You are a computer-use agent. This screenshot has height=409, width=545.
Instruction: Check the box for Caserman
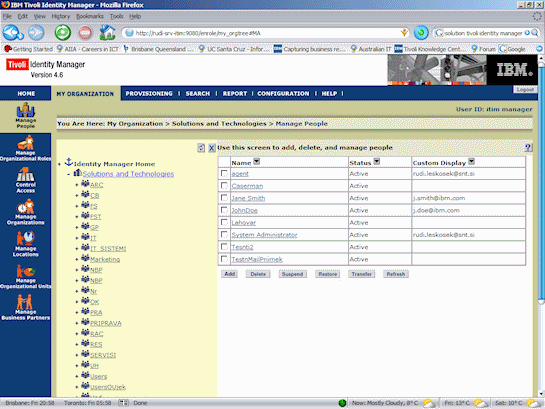click(x=225, y=185)
